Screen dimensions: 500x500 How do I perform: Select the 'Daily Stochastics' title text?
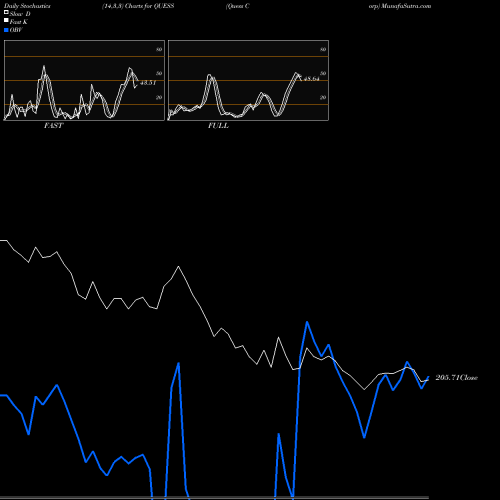click(x=27, y=6)
